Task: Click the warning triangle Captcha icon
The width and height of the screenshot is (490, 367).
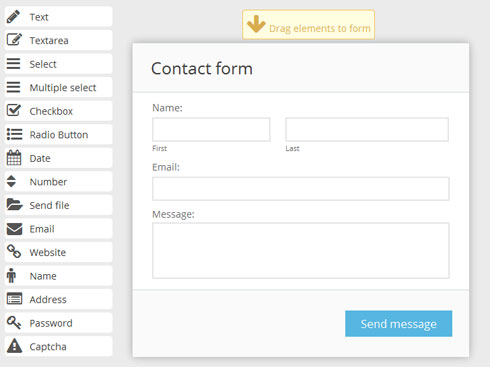Action: (14, 346)
